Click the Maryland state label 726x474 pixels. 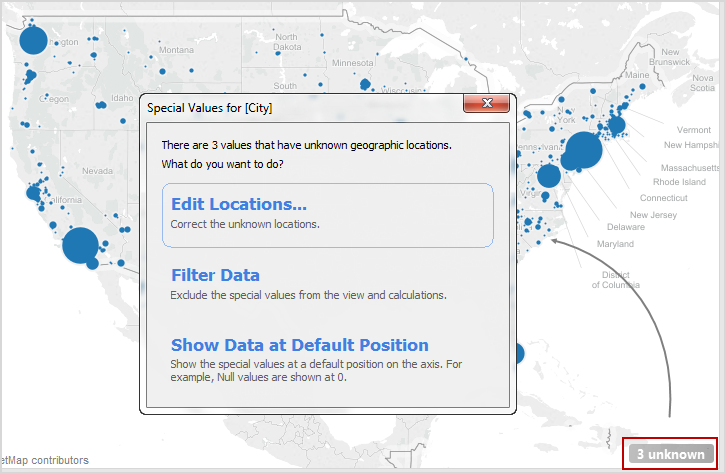tap(615, 244)
